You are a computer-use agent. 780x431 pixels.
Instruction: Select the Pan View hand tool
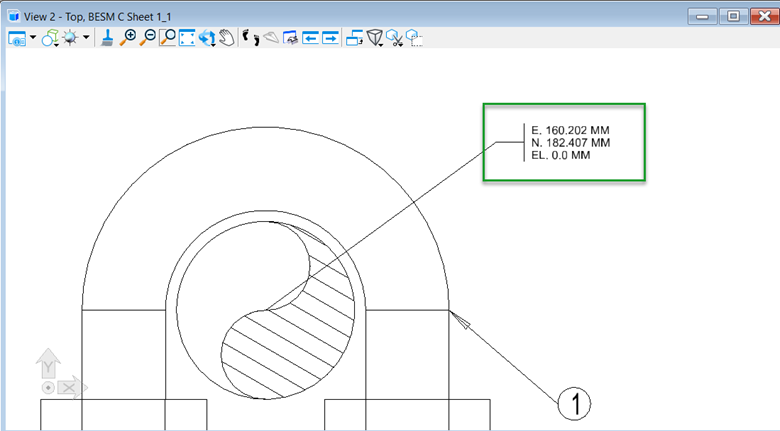(x=227, y=38)
